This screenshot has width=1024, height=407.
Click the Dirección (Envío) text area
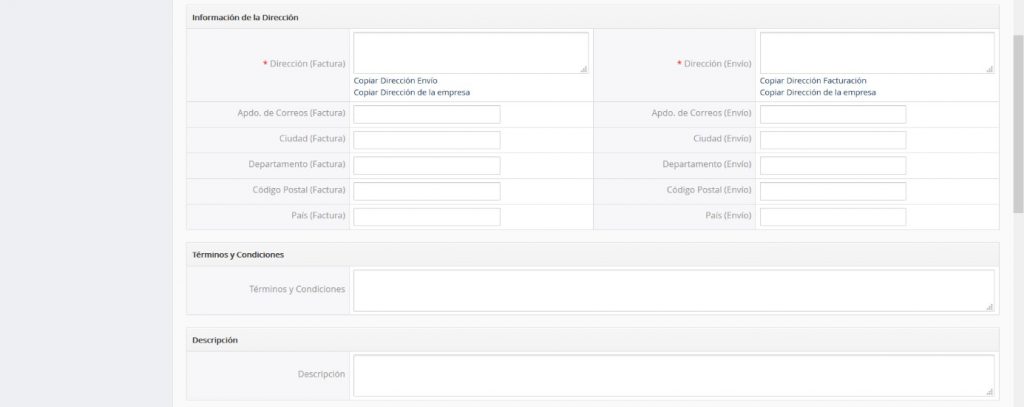click(x=876, y=52)
